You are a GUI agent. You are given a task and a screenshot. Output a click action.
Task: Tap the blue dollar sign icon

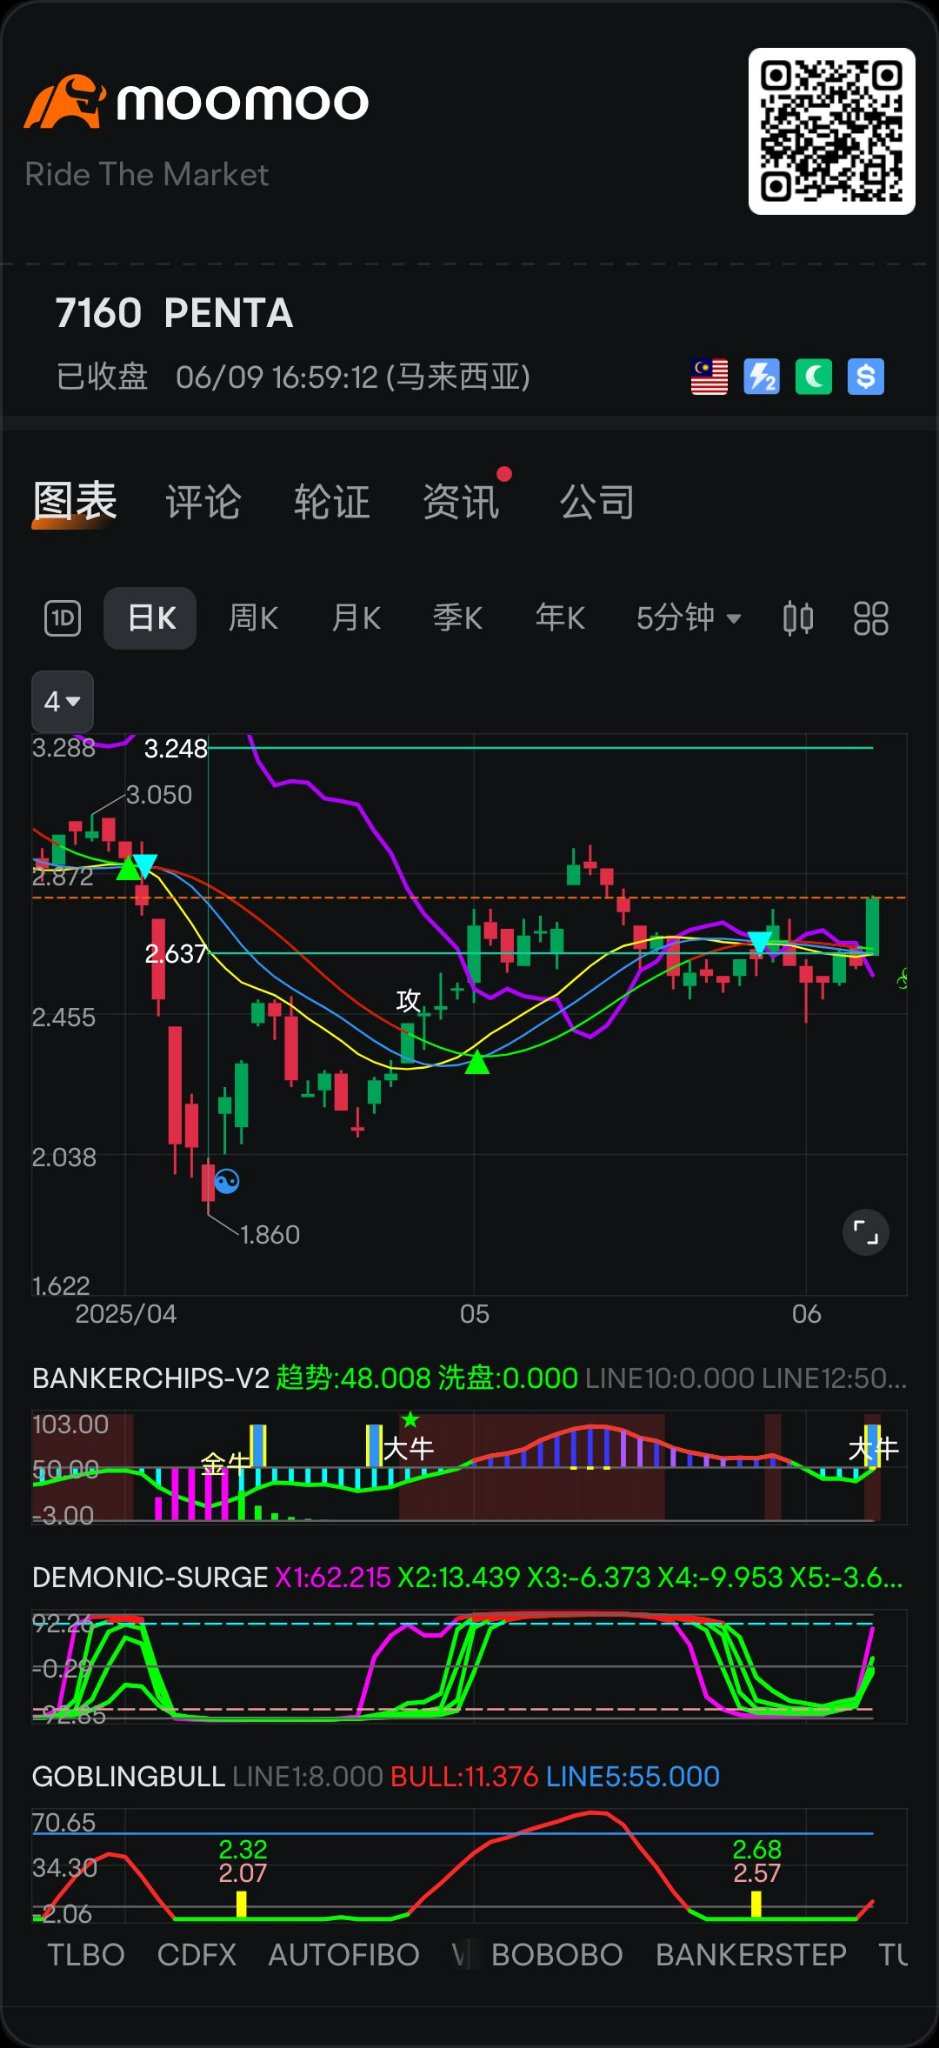click(x=866, y=377)
